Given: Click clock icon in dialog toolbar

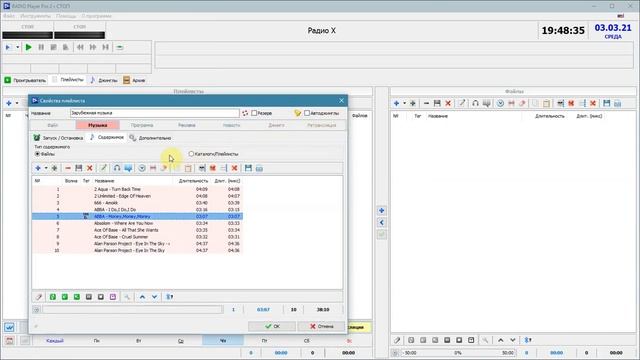Looking at the screenshot, I should click(142, 168).
